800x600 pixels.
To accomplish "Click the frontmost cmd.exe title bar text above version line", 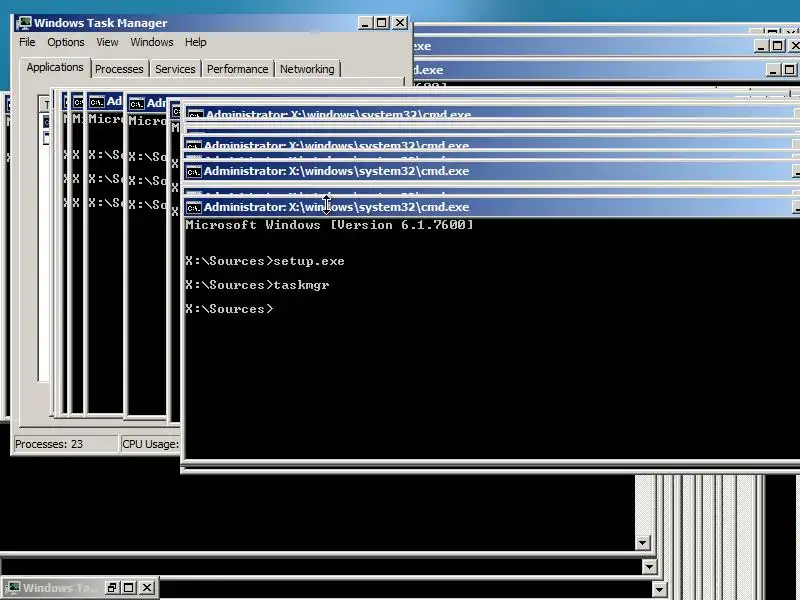I will pos(336,207).
